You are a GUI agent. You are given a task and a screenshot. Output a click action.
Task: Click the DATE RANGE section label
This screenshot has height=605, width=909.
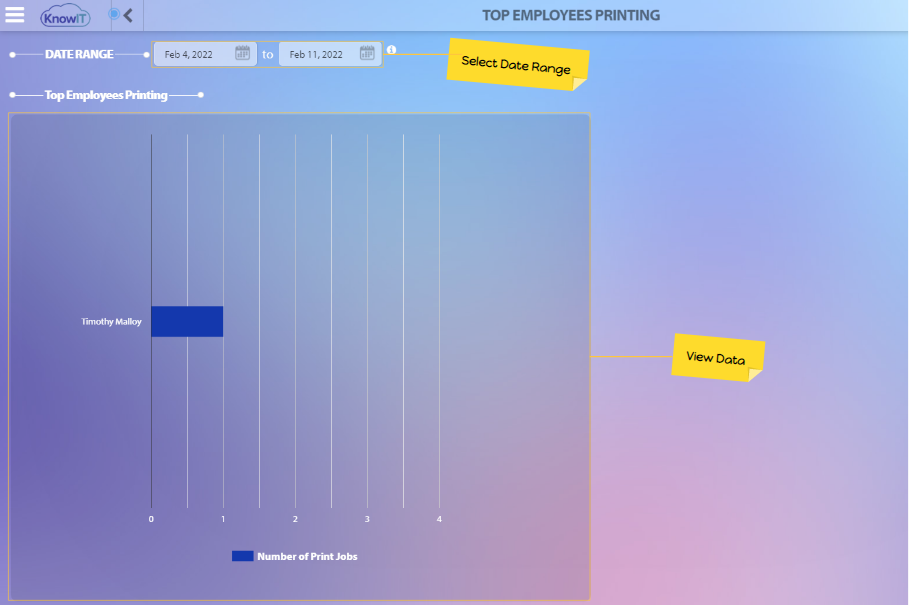click(x=79, y=54)
